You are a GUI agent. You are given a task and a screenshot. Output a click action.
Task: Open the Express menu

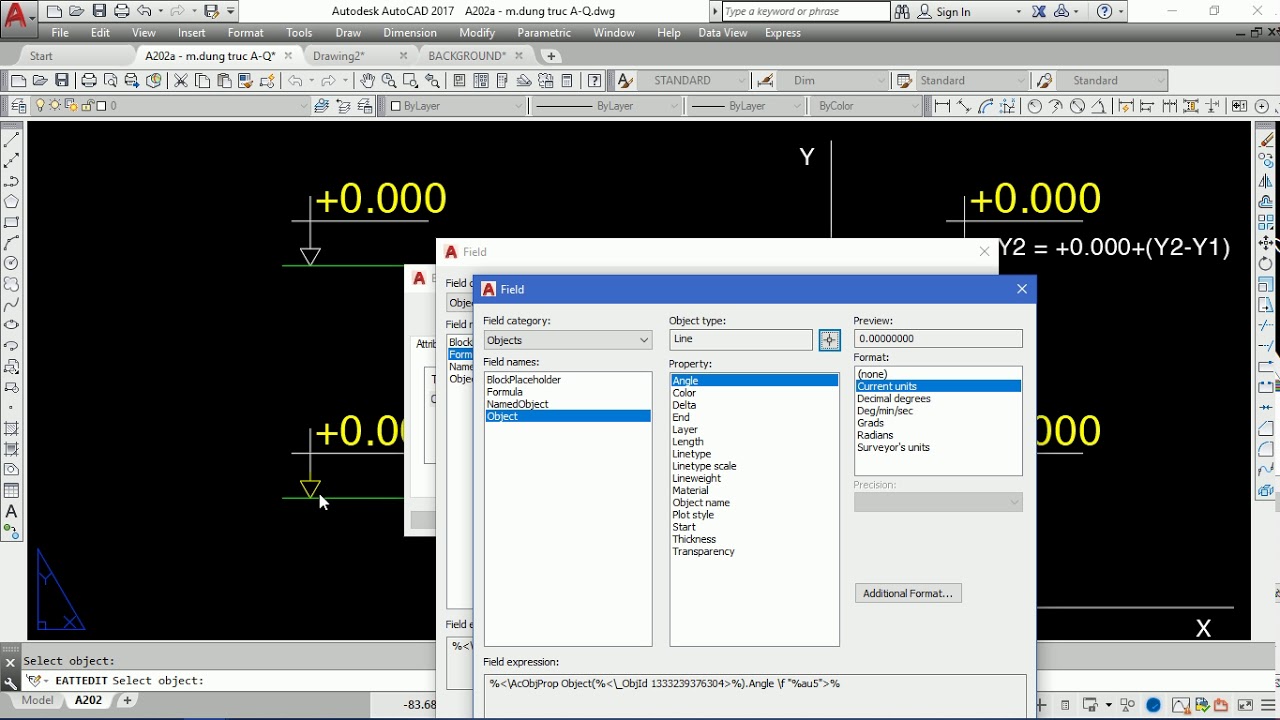tap(783, 33)
